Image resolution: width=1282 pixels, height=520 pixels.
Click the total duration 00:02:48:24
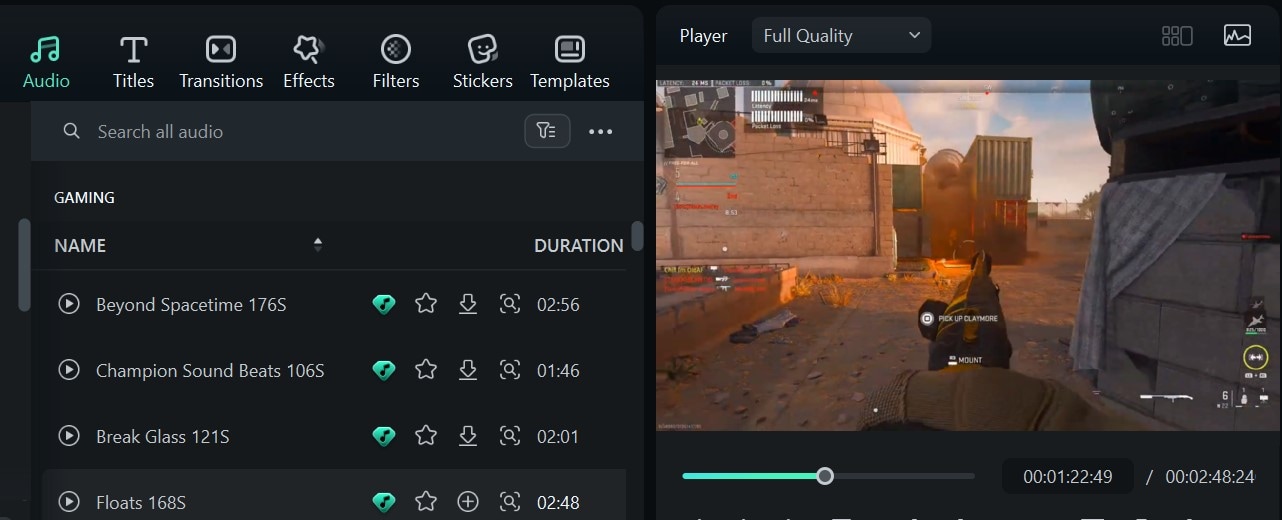[x=1210, y=477]
